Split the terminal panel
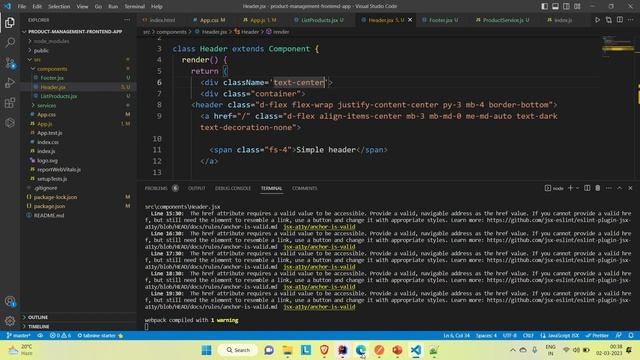This screenshot has width=640, height=360. (x=587, y=188)
